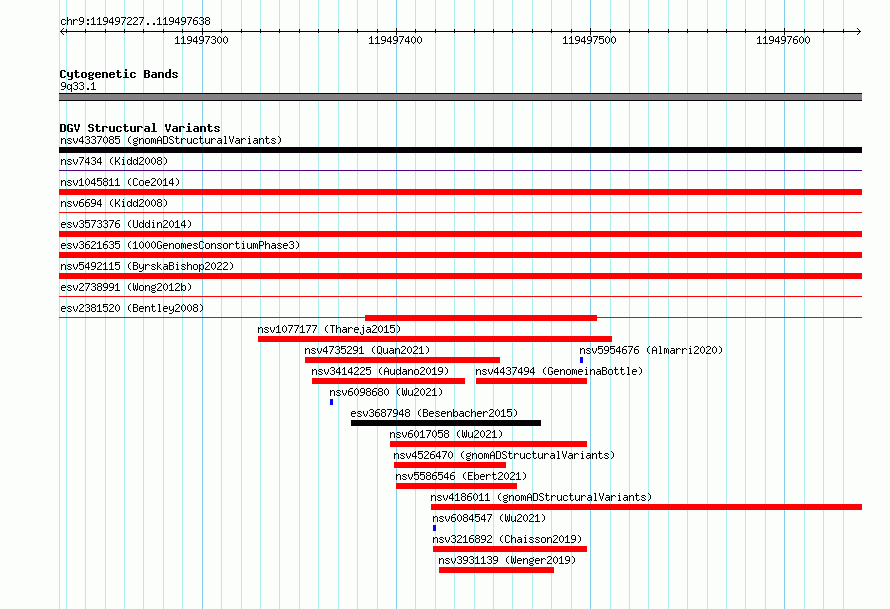The width and height of the screenshot is (890, 609).
Task: Click nsv5586546 (Ebert2021) label
Action: (461, 476)
